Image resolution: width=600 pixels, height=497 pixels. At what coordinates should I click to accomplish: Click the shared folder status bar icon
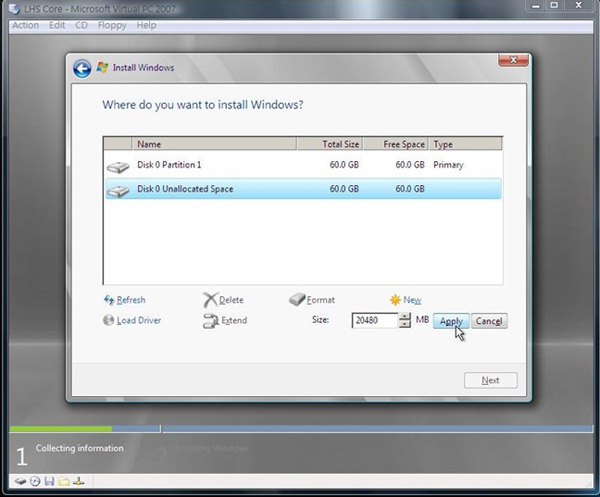click(62, 482)
